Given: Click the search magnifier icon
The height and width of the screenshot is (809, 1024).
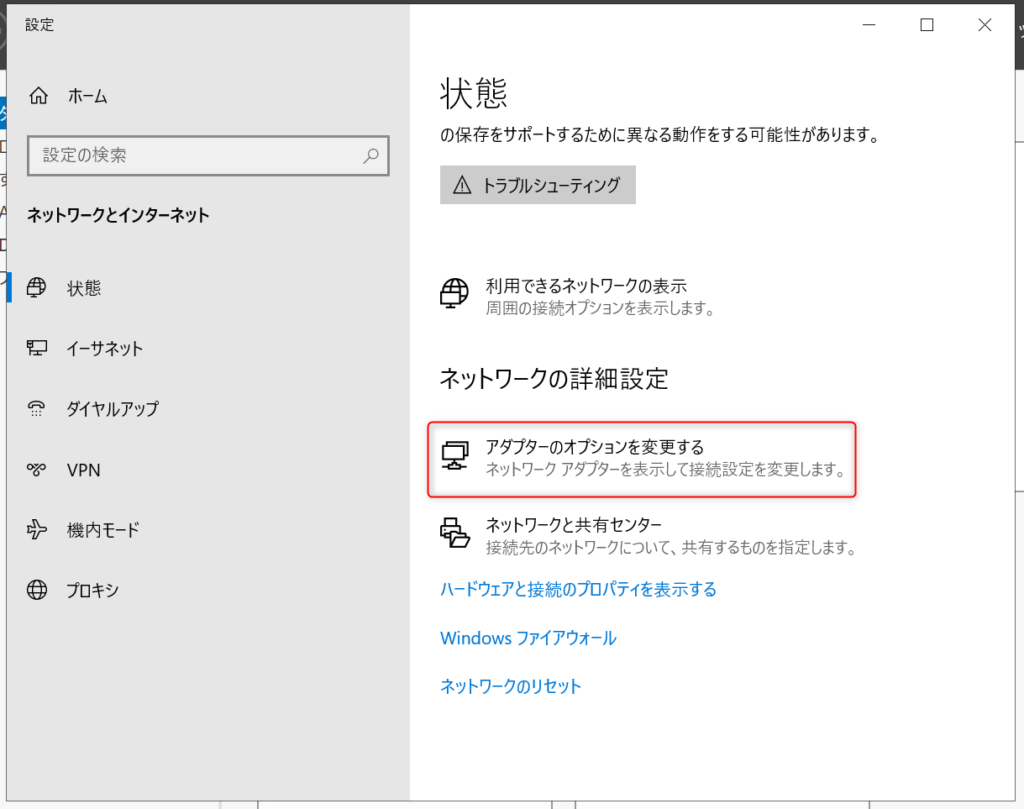Looking at the screenshot, I should (x=371, y=156).
